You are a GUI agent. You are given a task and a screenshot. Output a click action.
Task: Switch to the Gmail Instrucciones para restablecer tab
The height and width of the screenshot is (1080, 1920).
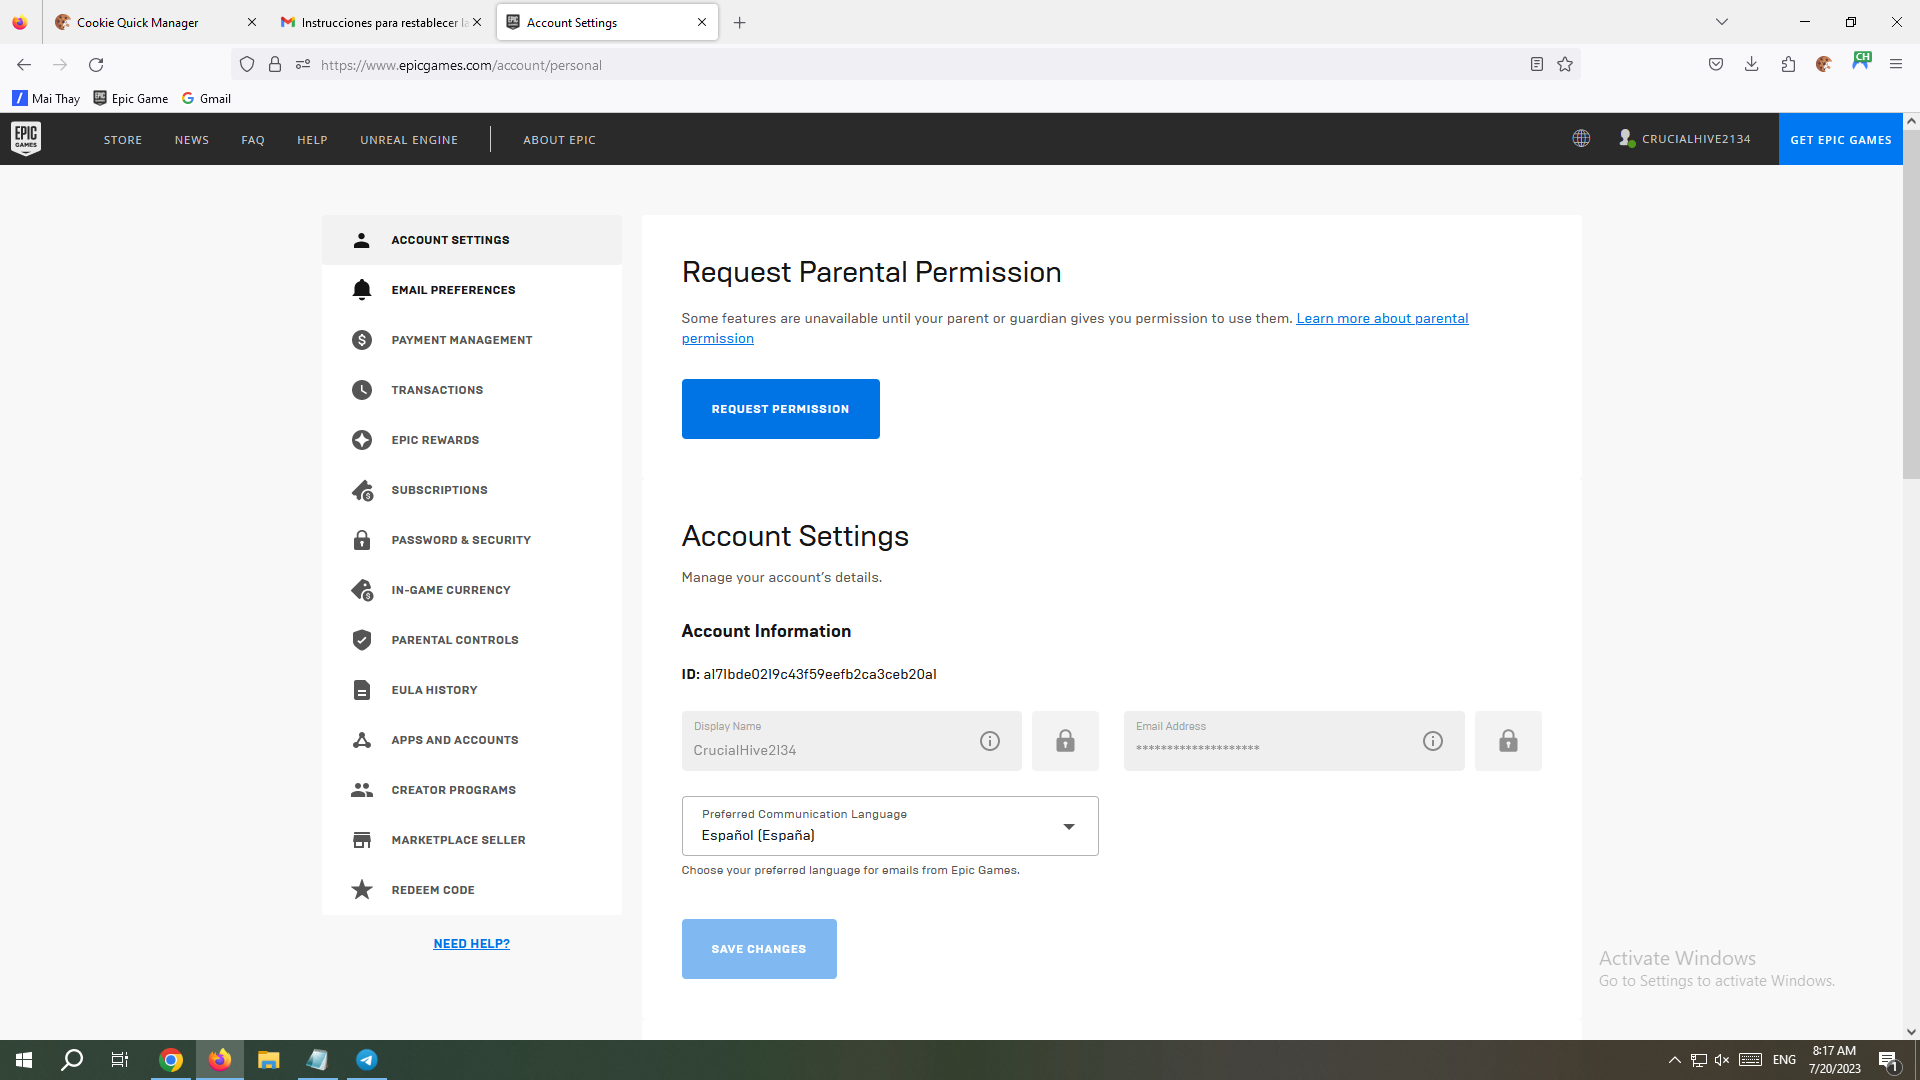380,22
